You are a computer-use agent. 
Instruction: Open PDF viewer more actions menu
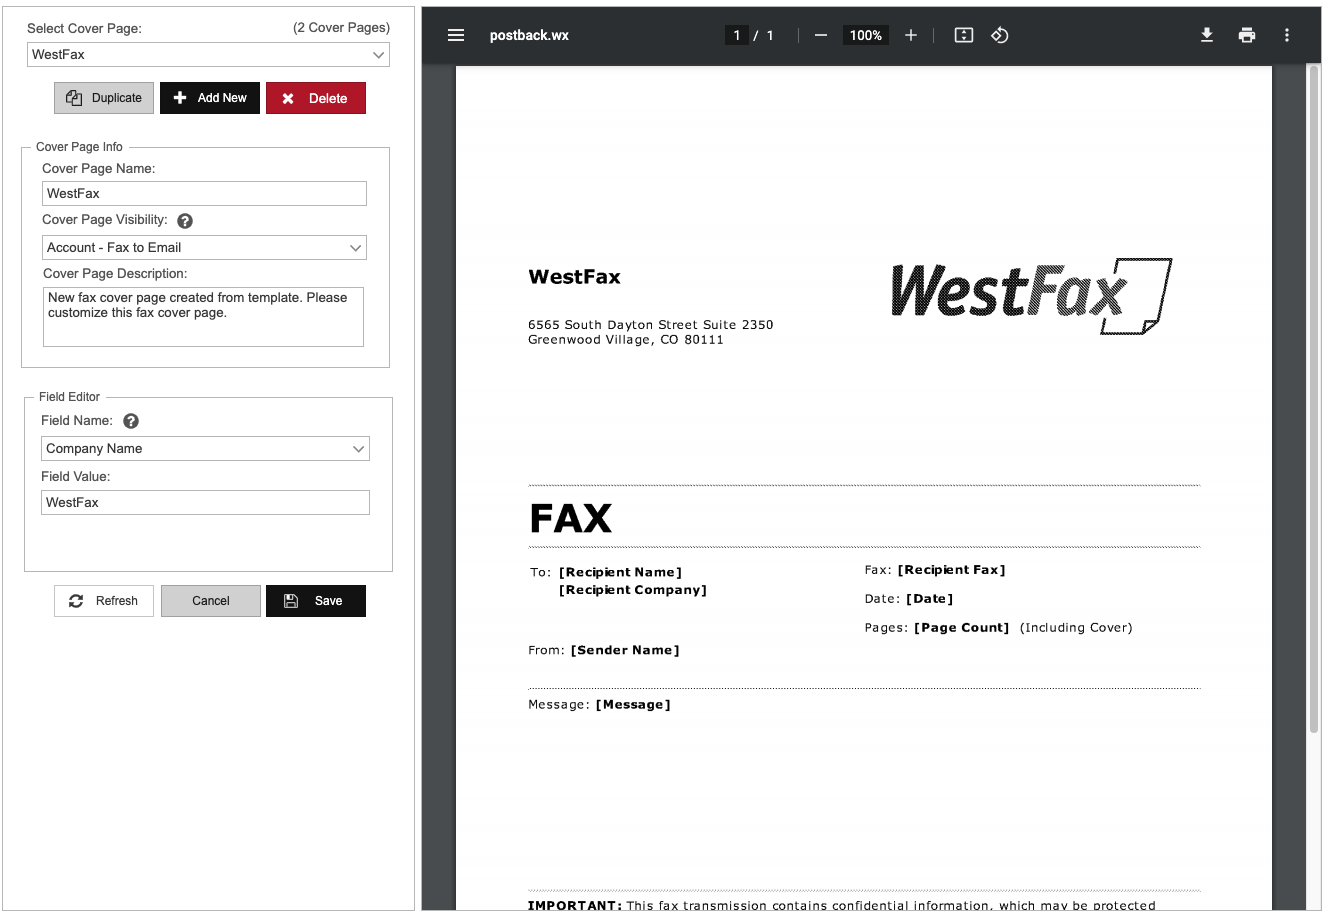click(1287, 35)
